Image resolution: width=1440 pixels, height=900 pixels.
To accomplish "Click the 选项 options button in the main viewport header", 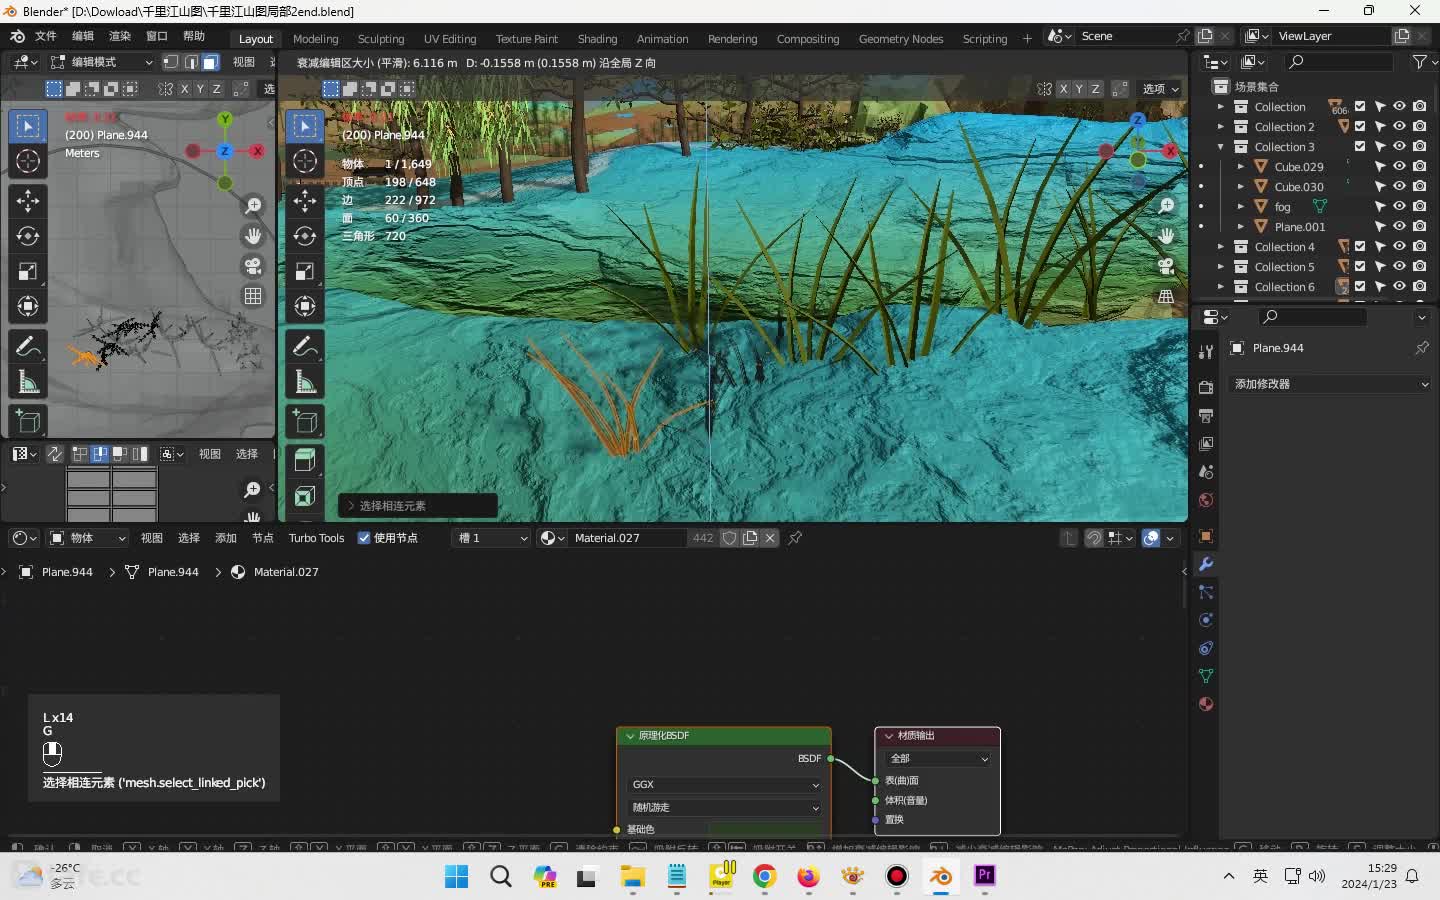I will (x=1160, y=89).
